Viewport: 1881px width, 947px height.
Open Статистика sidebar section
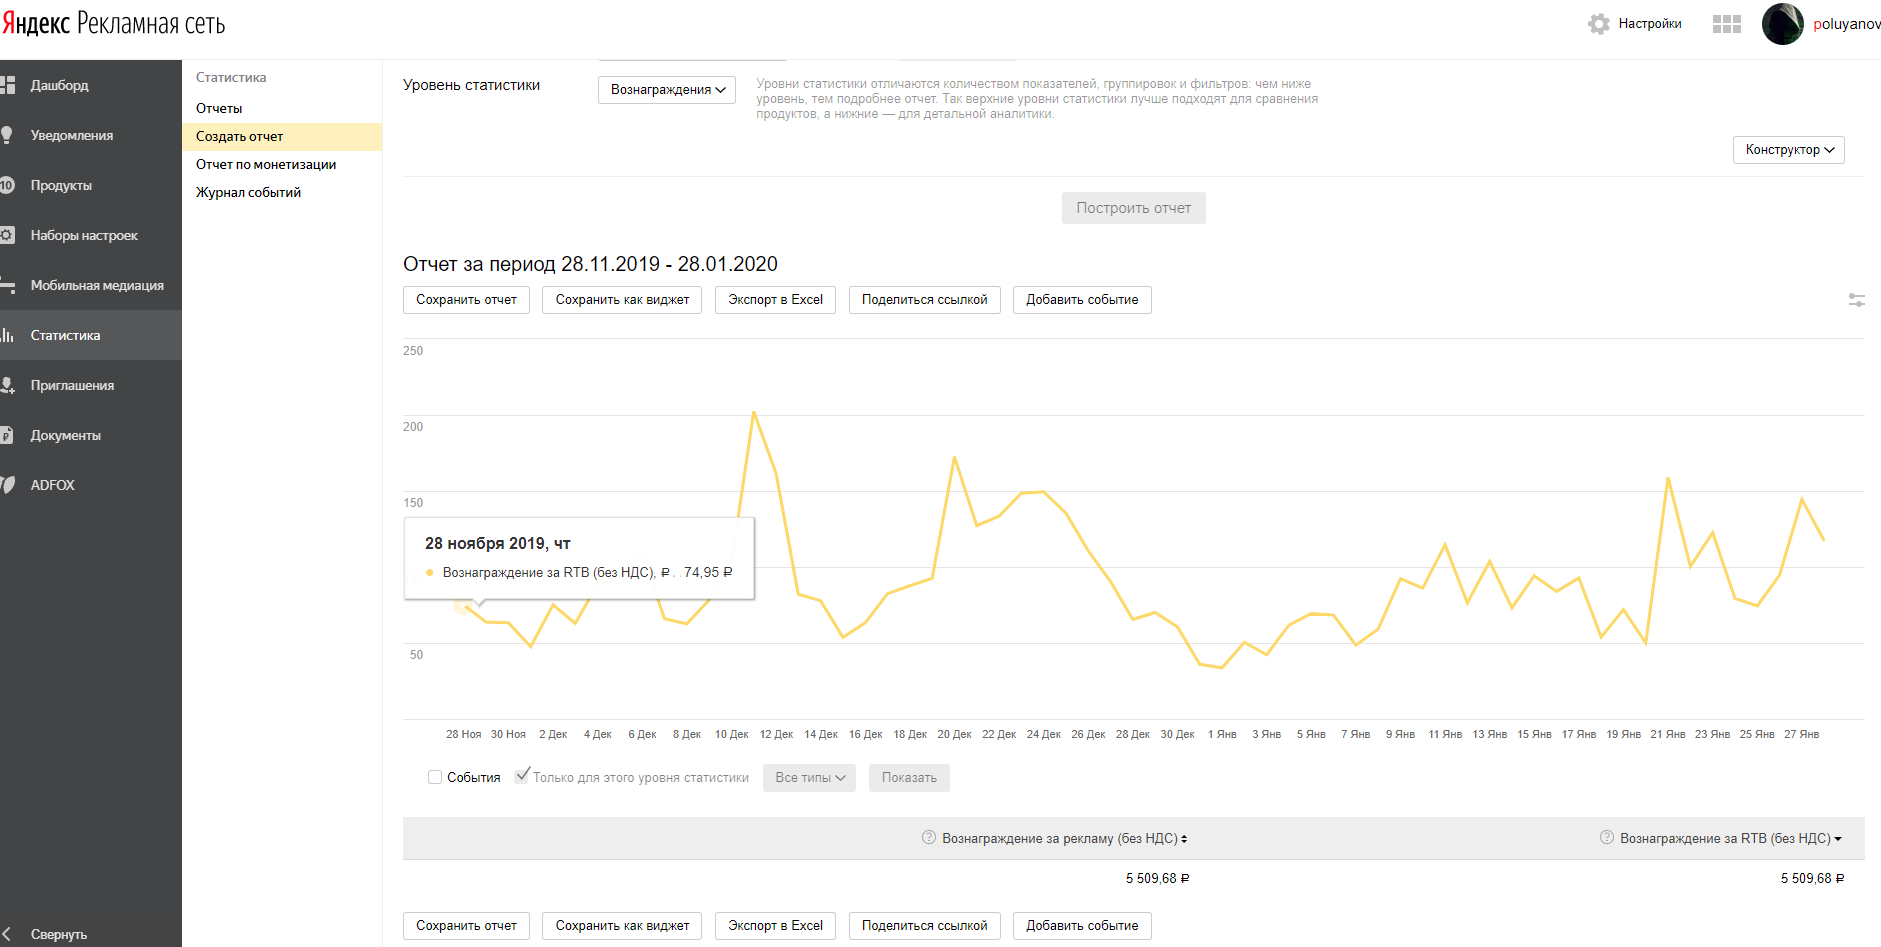tap(65, 336)
